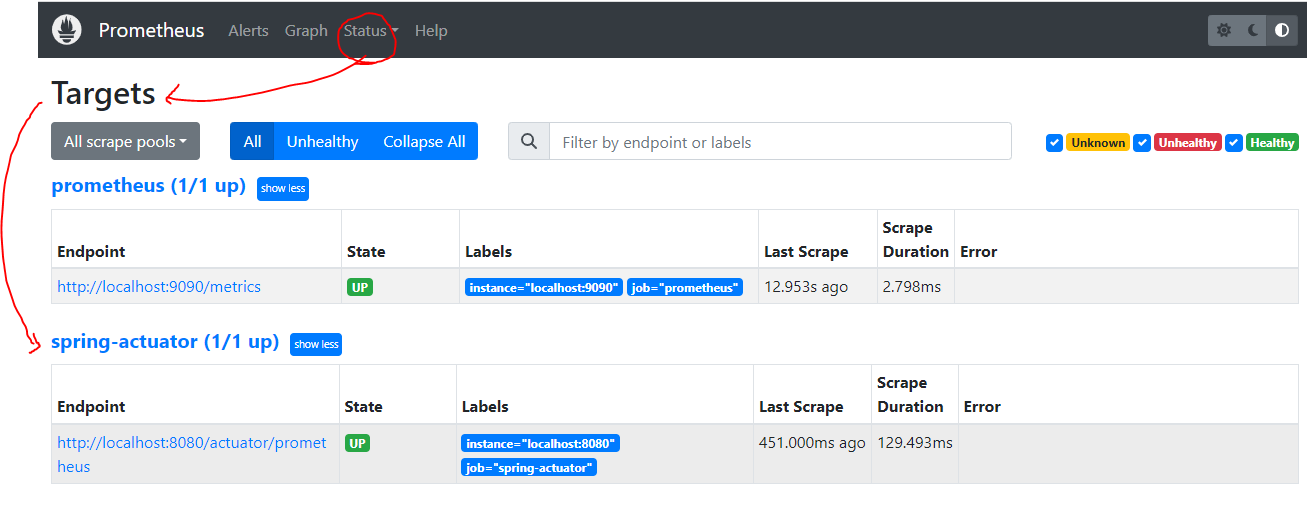
Task: Click the UP state badge for localhost:9090
Action: (x=360, y=287)
